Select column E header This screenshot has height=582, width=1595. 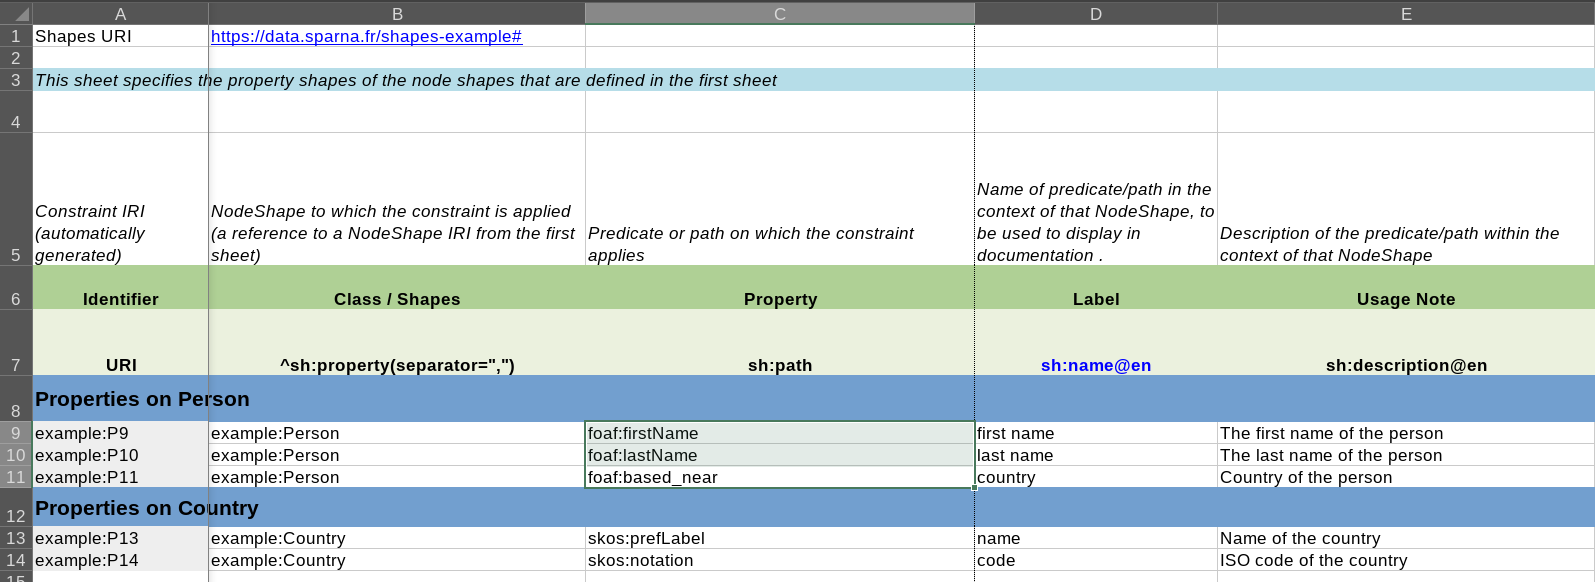click(1406, 13)
